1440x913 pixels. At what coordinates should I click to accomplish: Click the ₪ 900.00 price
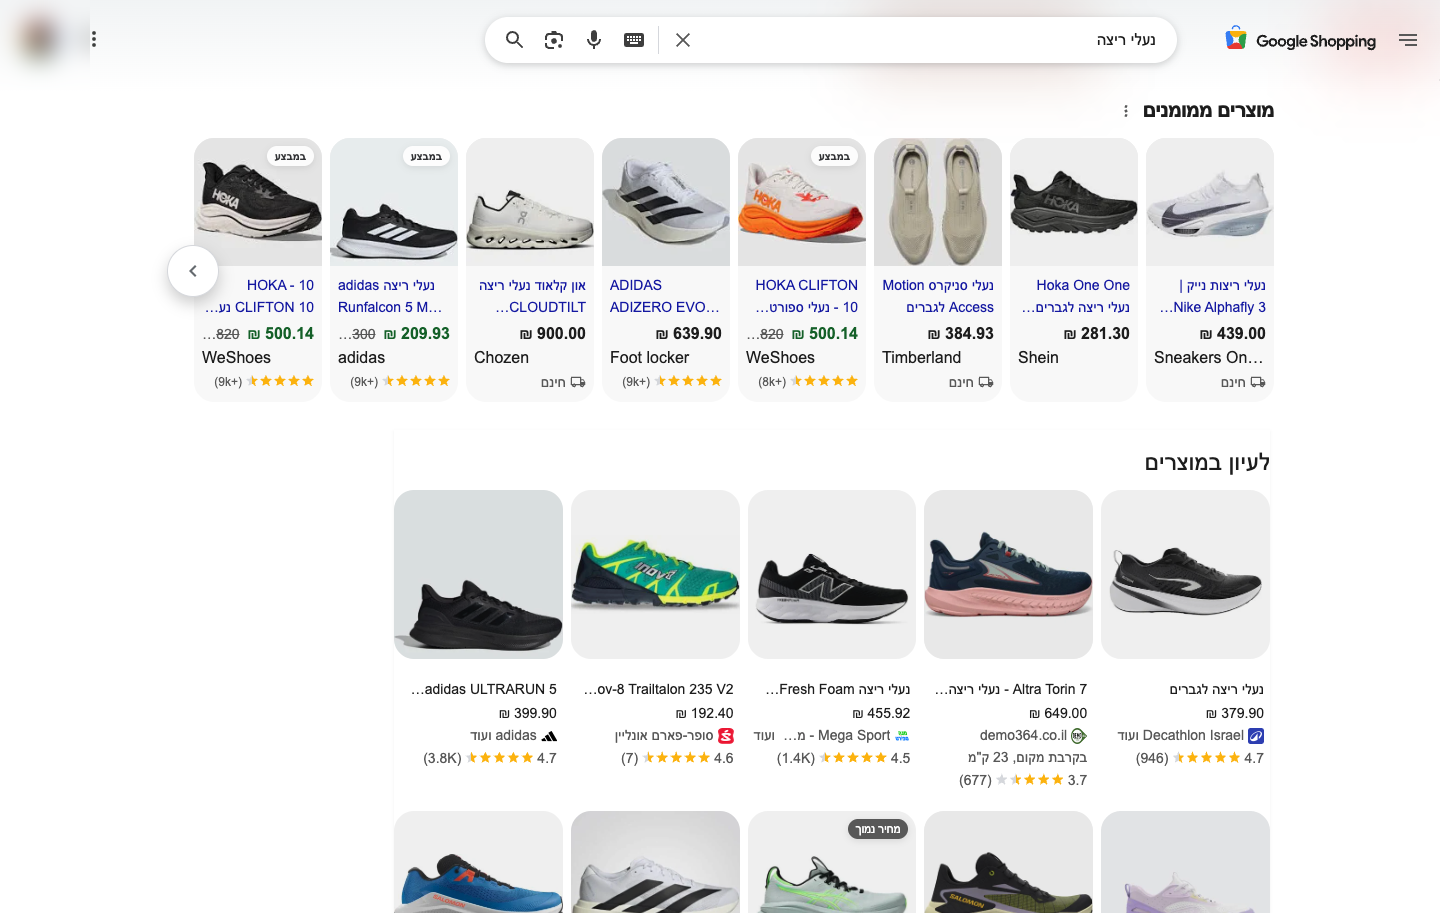tap(553, 334)
